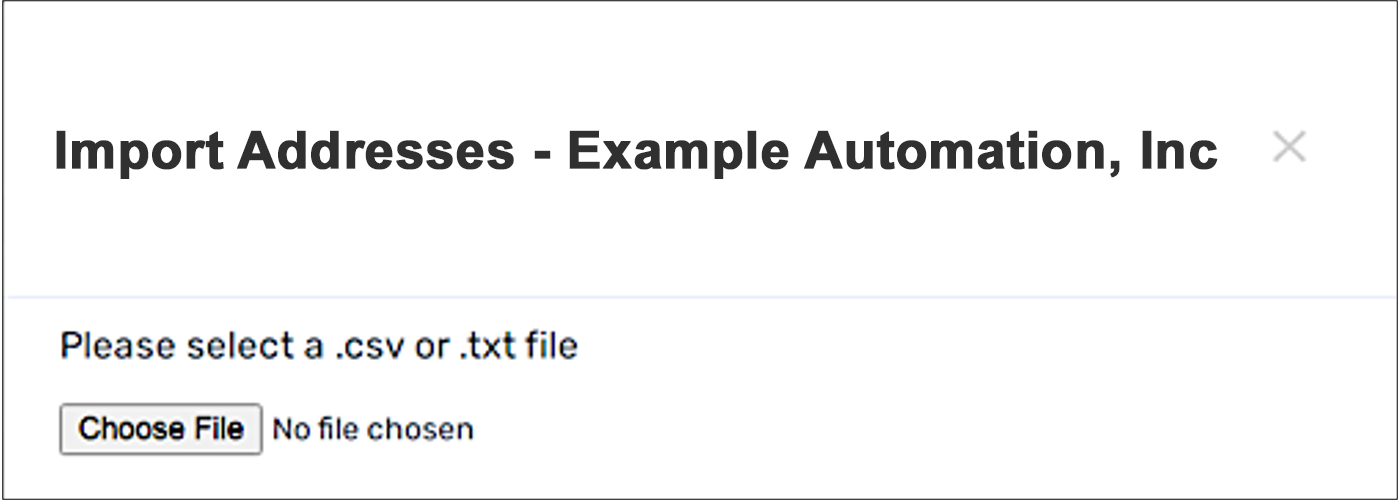This screenshot has height=502, width=1398.
Task: Click the divider line below the header
Action: tap(700, 297)
